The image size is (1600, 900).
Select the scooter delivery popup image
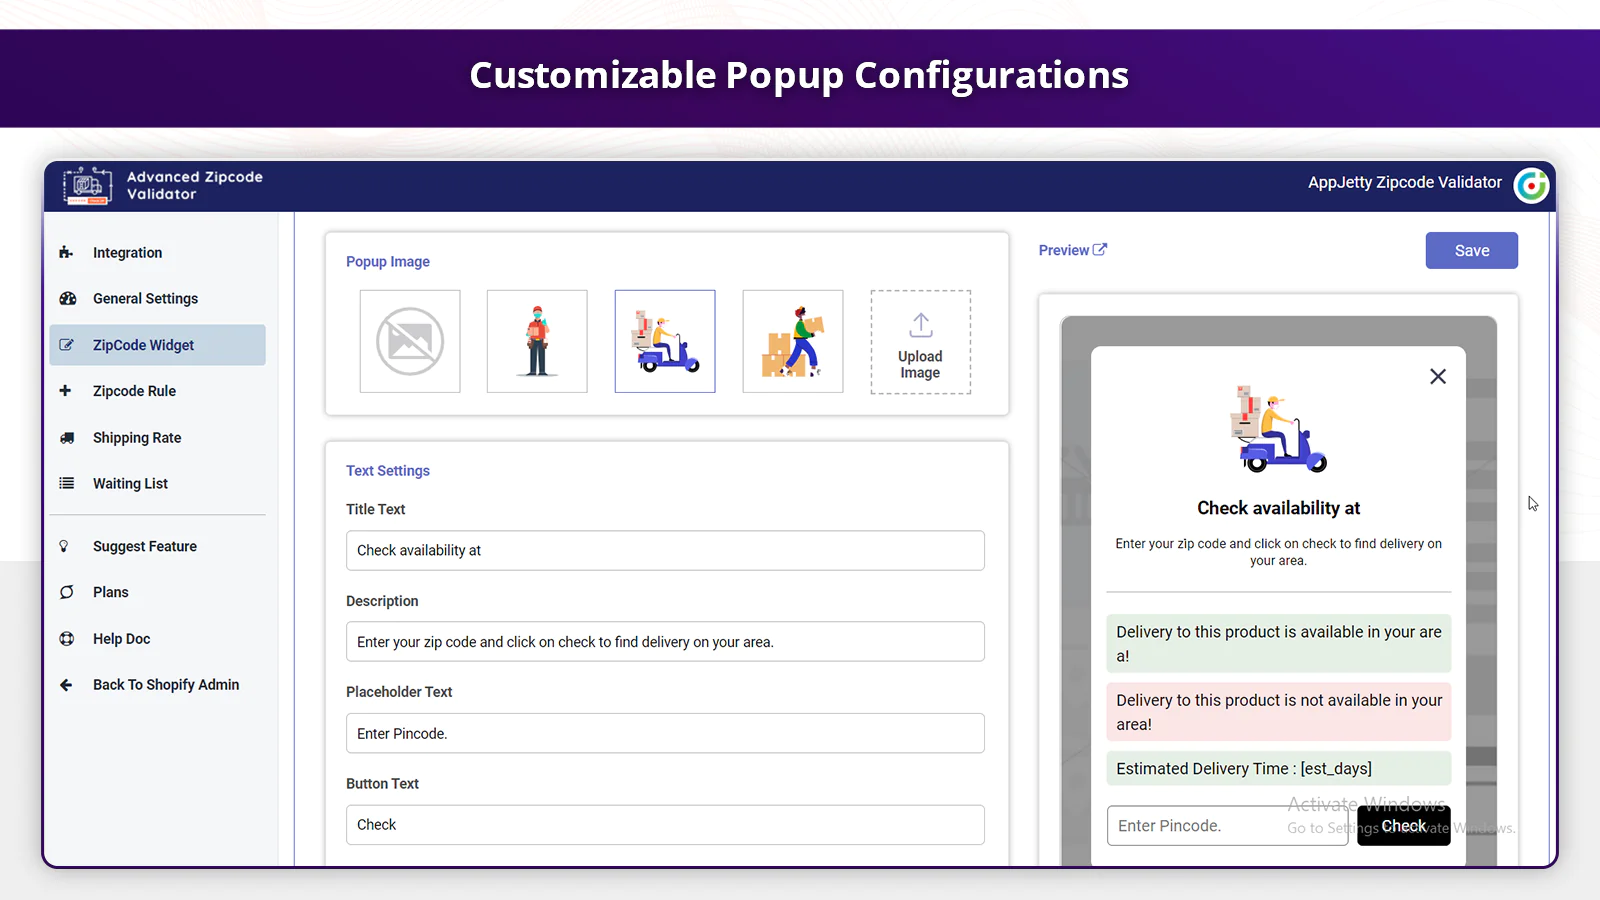coord(665,341)
